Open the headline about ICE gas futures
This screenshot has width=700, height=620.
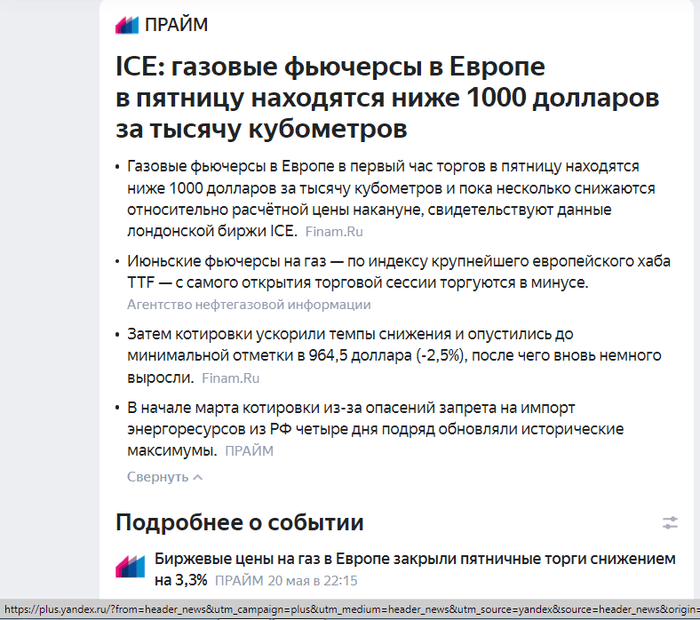point(387,97)
